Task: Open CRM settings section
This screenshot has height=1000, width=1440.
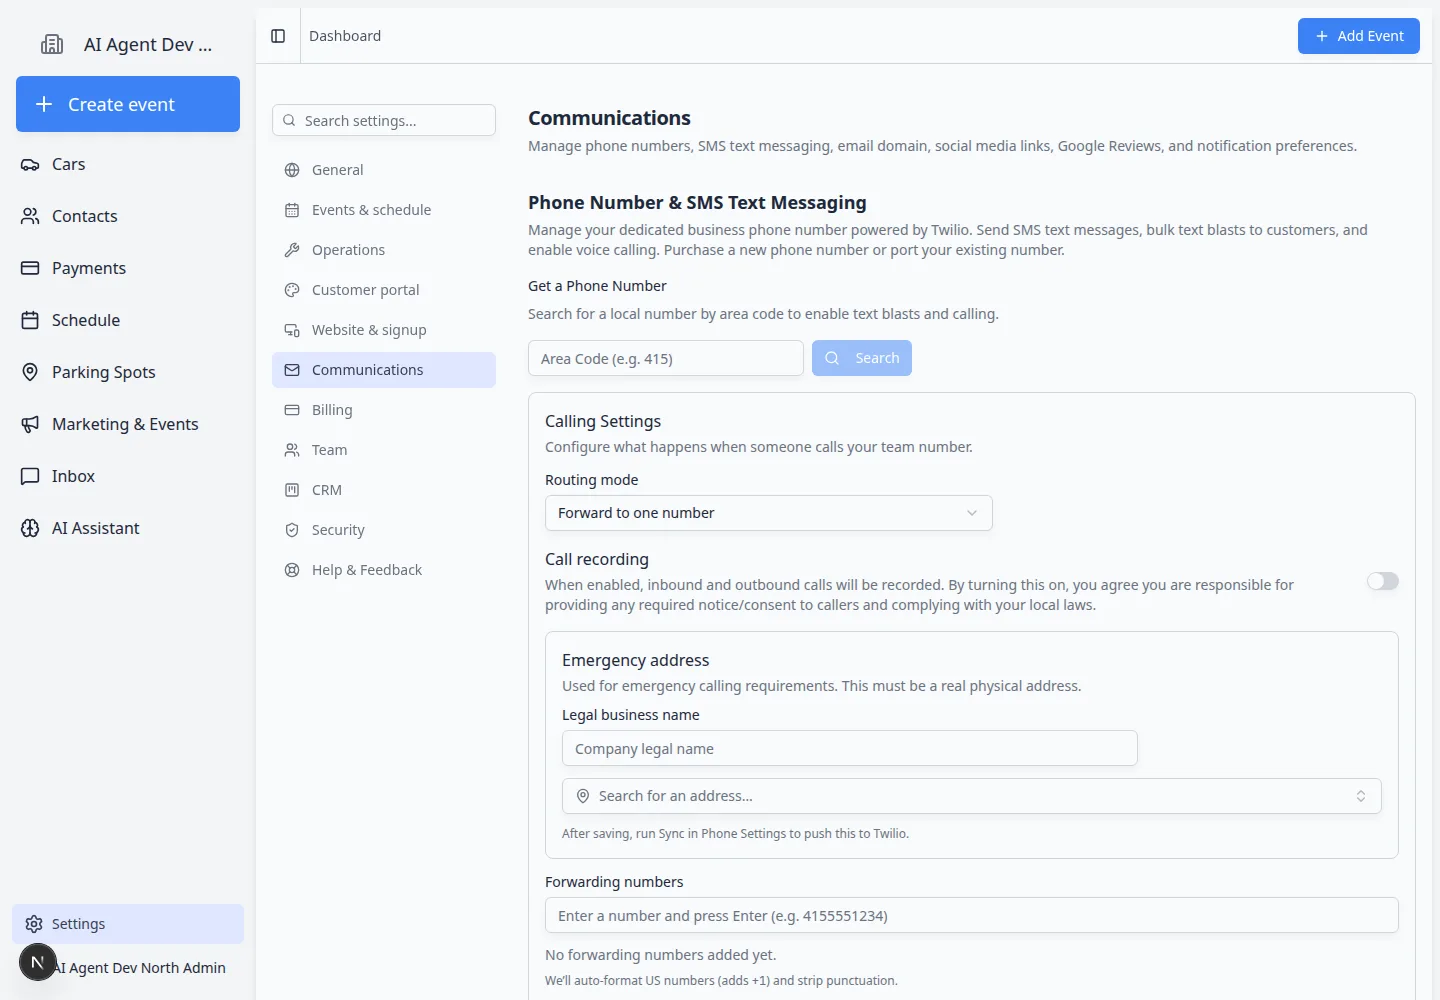Action: (x=384, y=490)
